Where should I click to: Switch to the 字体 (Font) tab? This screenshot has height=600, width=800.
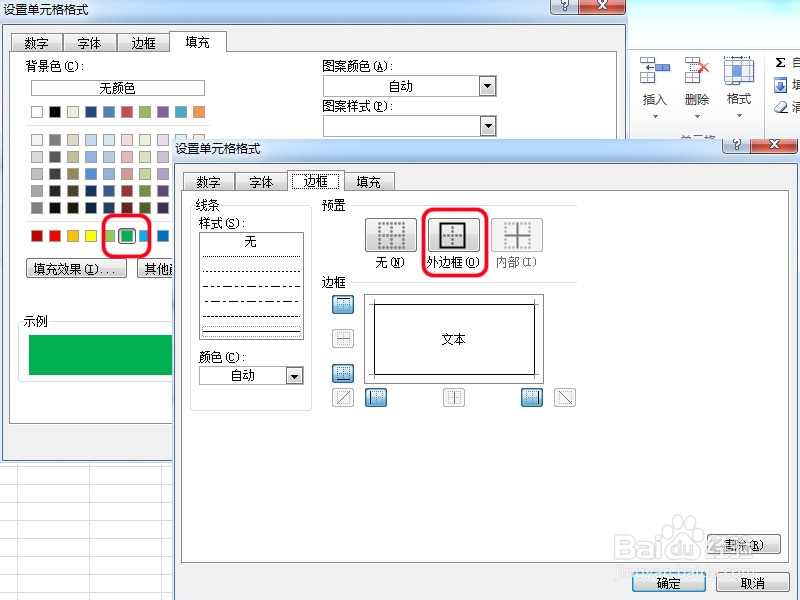tap(260, 182)
